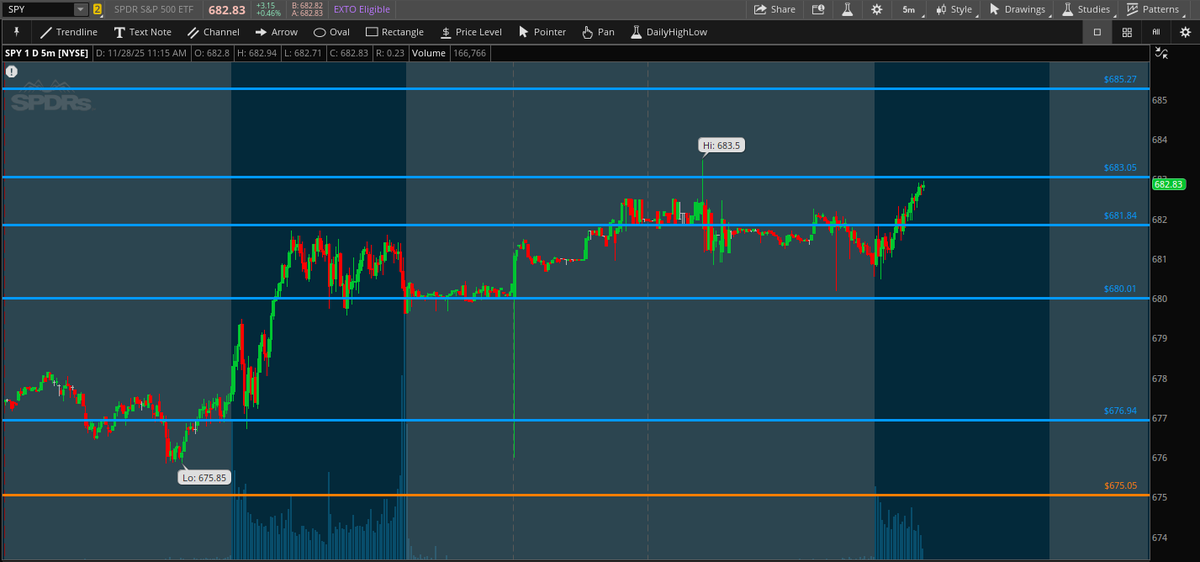Image resolution: width=1200 pixels, height=562 pixels.
Task: Click the volume value 166,766
Action: tap(470, 52)
